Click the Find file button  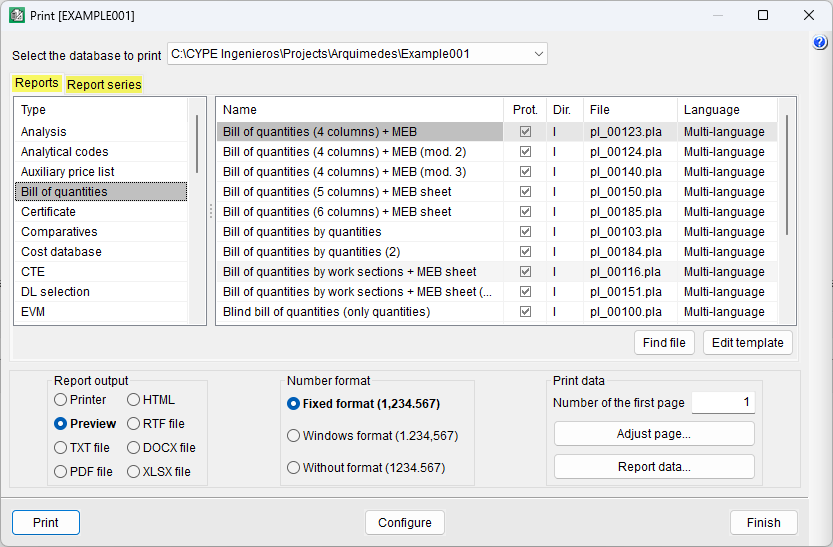pos(664,343)
